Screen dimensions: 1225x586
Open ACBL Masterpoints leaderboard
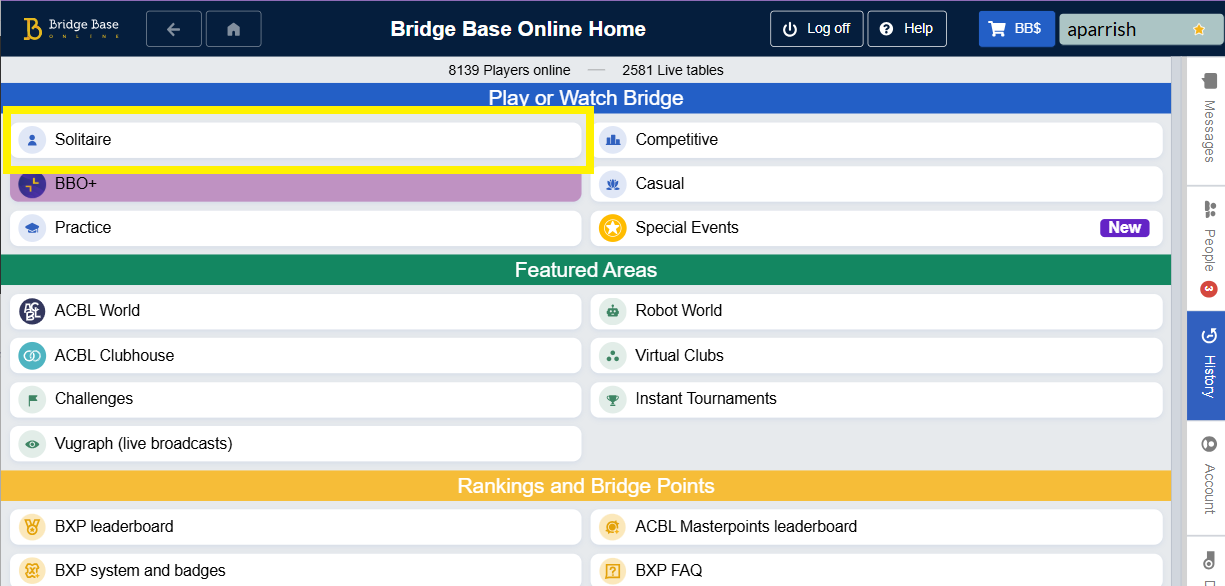(x=877, y=527)
